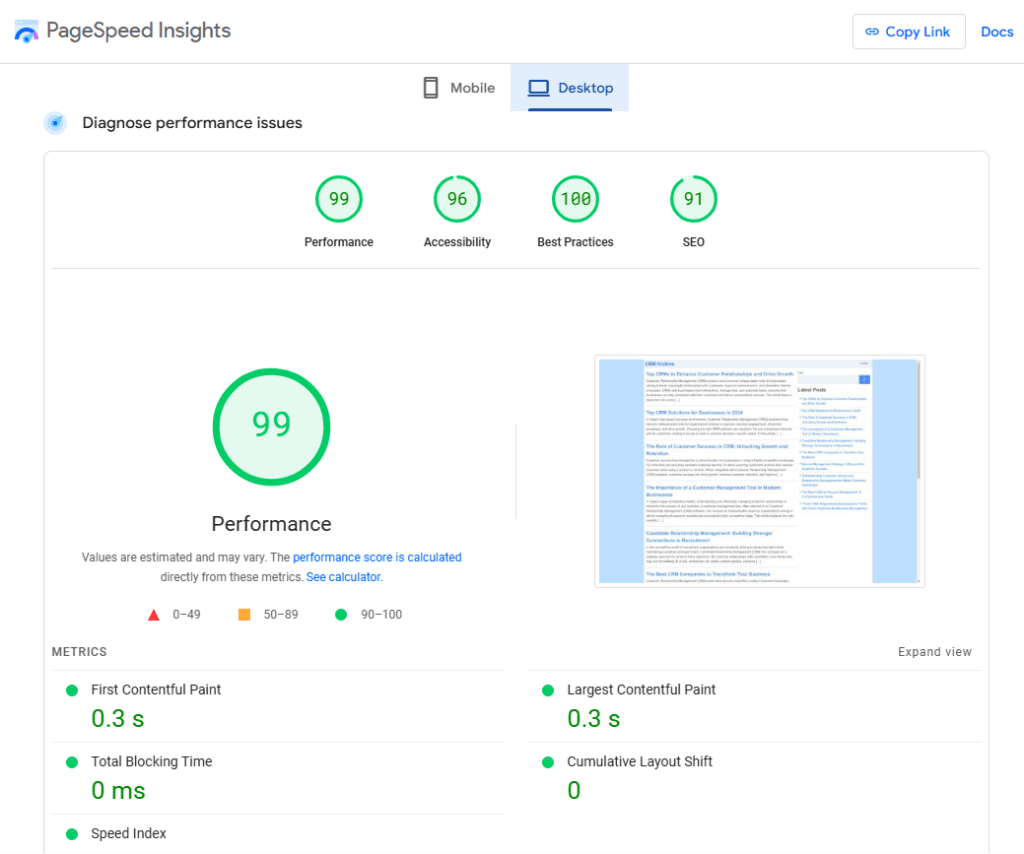Click the mobile phone icon
This screenshot has width=1024, height=854.
[430, 87]
